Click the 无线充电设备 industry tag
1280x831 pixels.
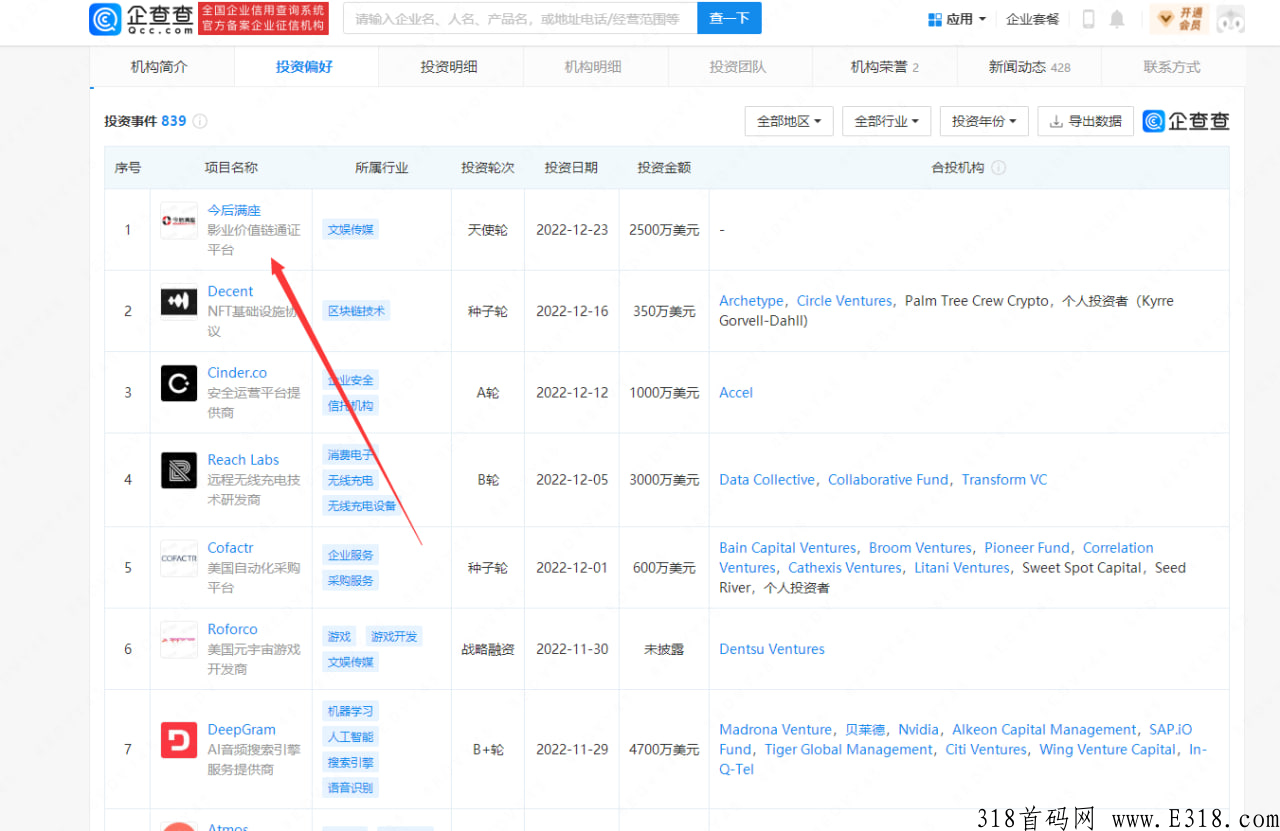(x=362, y=506)
